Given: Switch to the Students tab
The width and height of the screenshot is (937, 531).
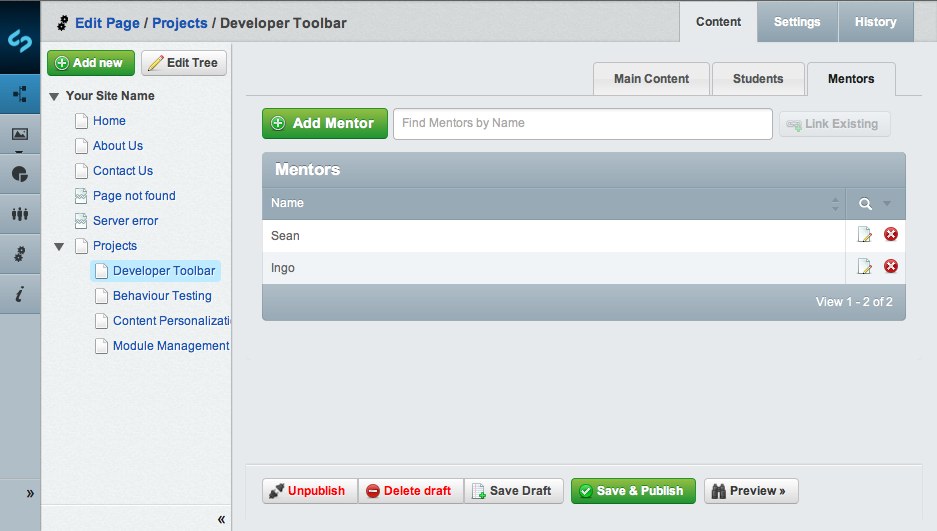Looking at the screenshot, I should 758,79.
